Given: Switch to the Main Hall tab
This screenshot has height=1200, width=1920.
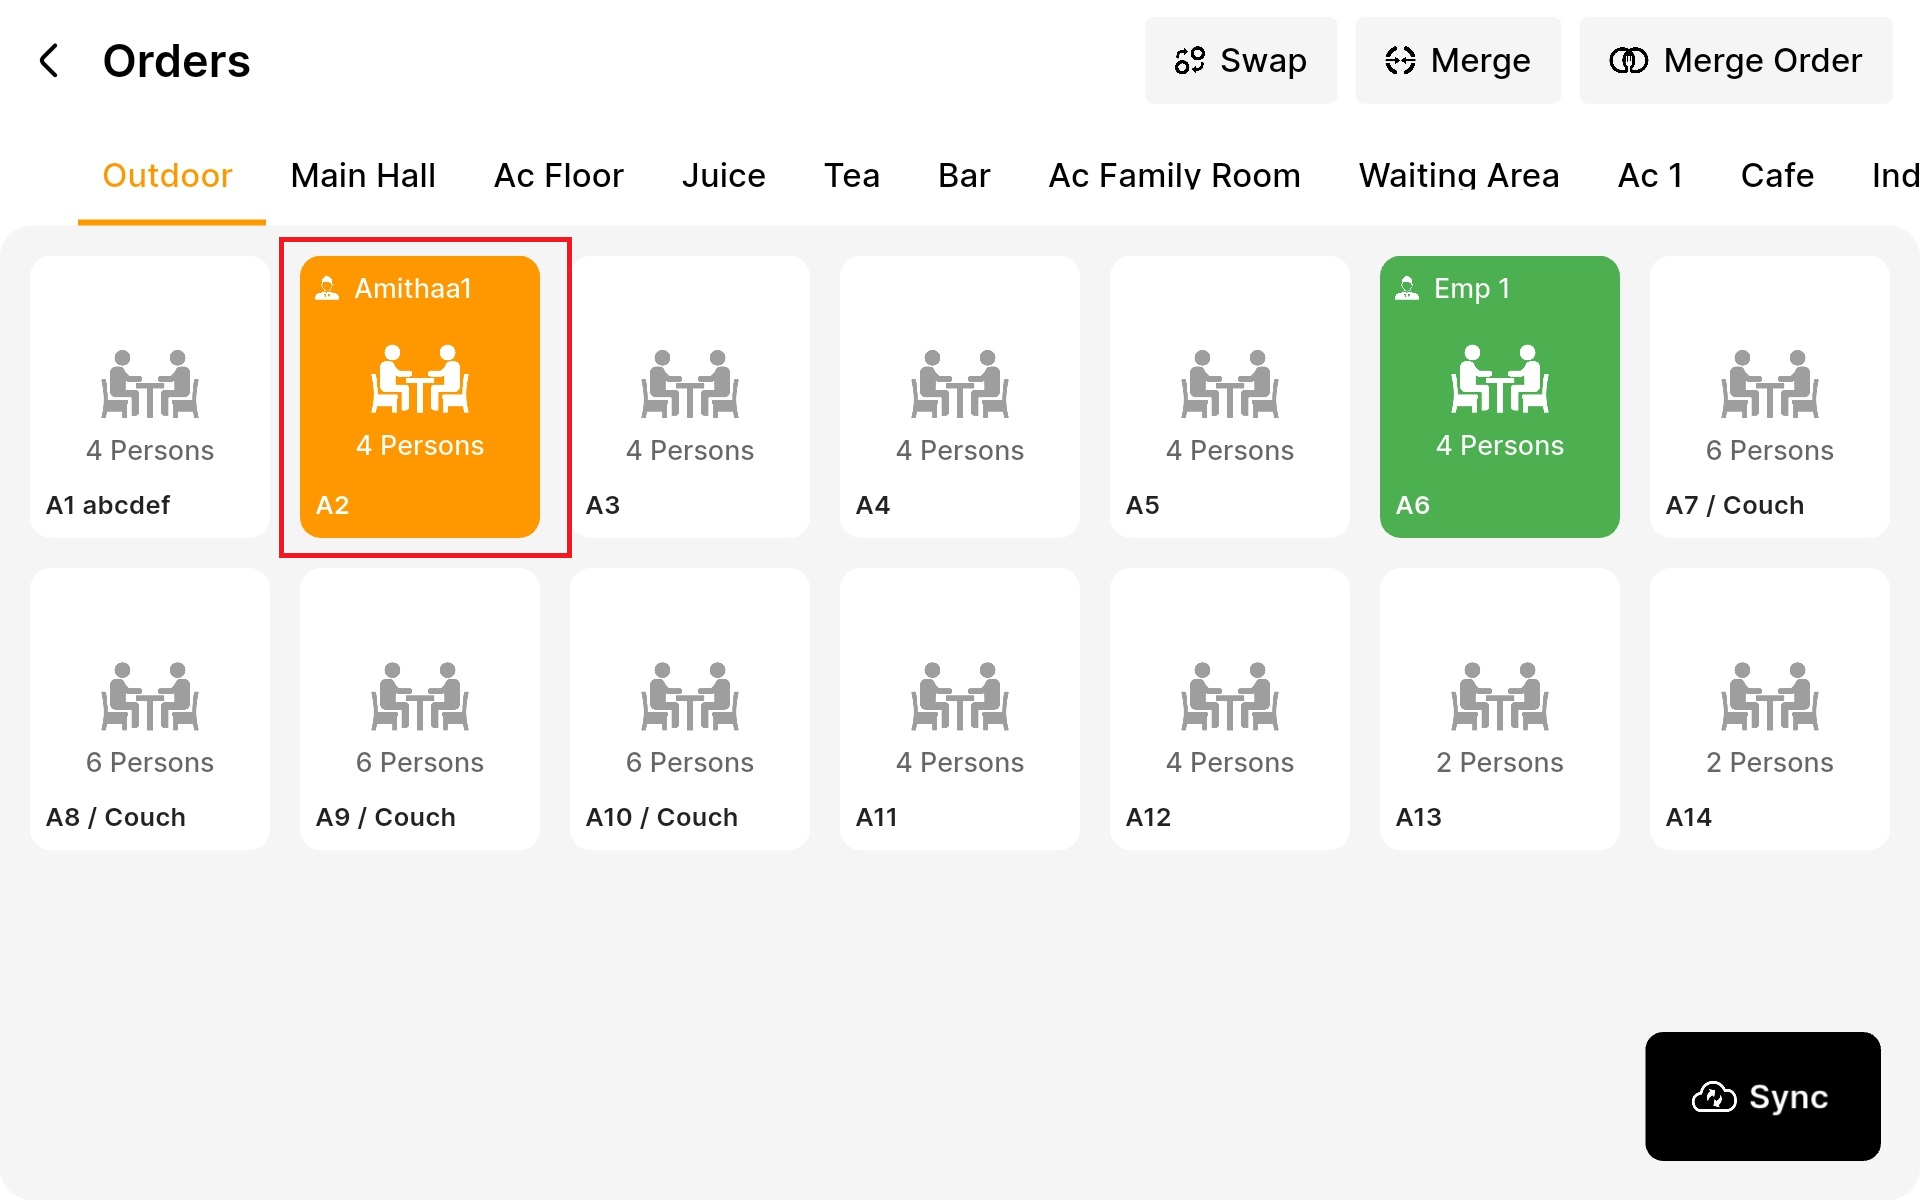Looking at the screenshot, I should pos(363,176).
